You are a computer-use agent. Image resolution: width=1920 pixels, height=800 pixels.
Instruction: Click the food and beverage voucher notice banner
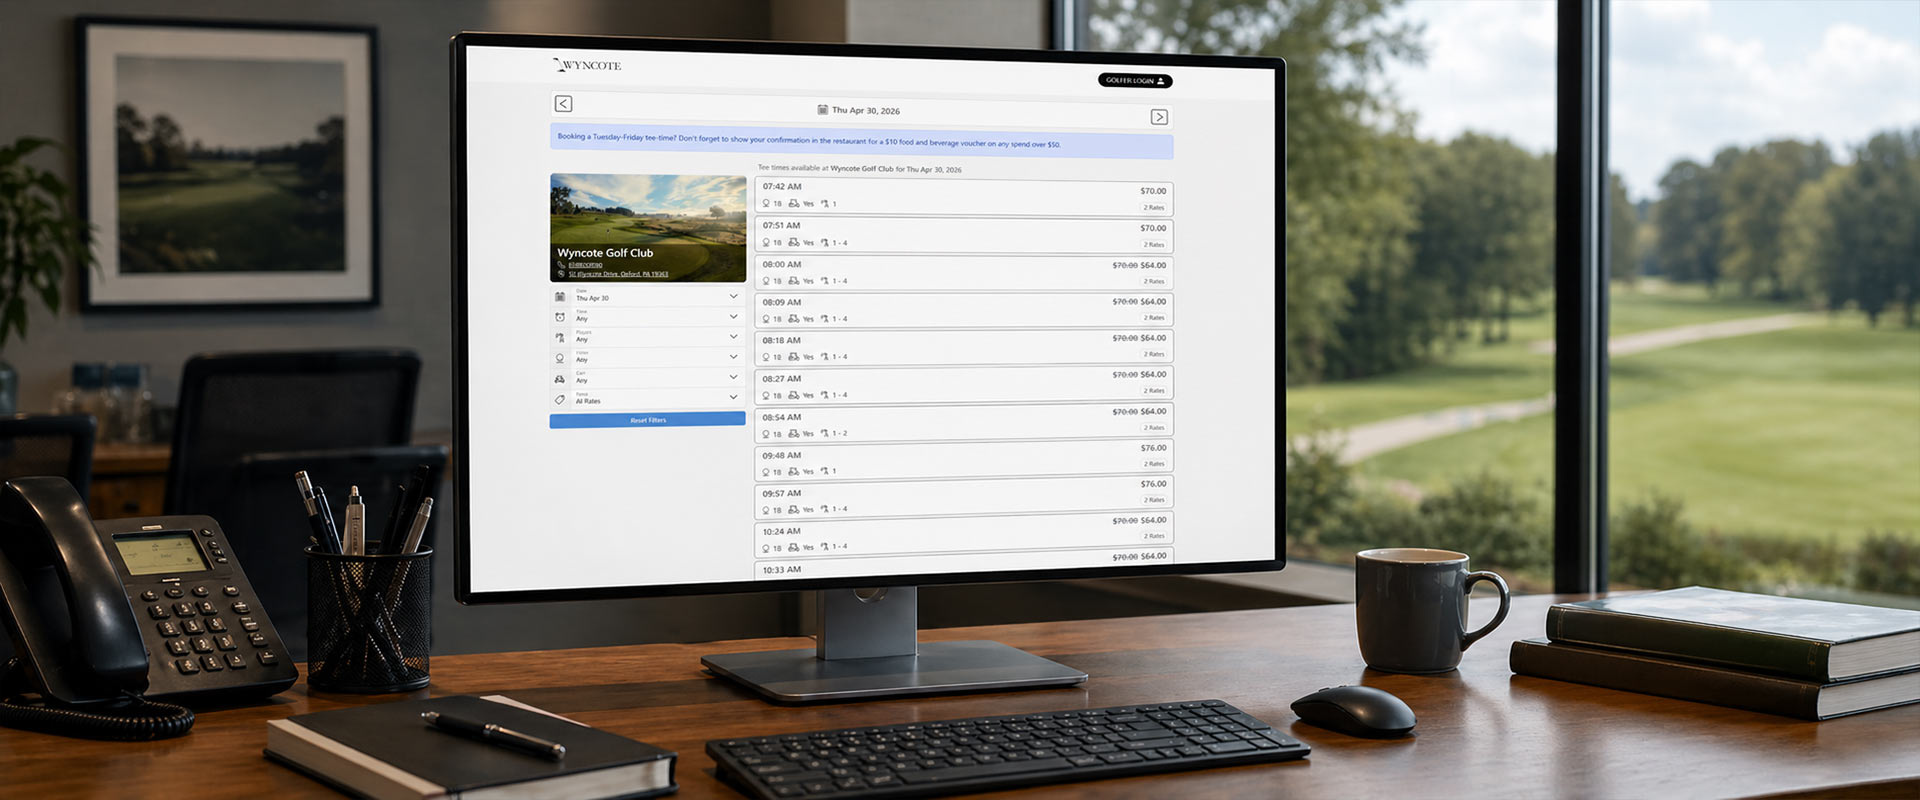coord(861,141)
